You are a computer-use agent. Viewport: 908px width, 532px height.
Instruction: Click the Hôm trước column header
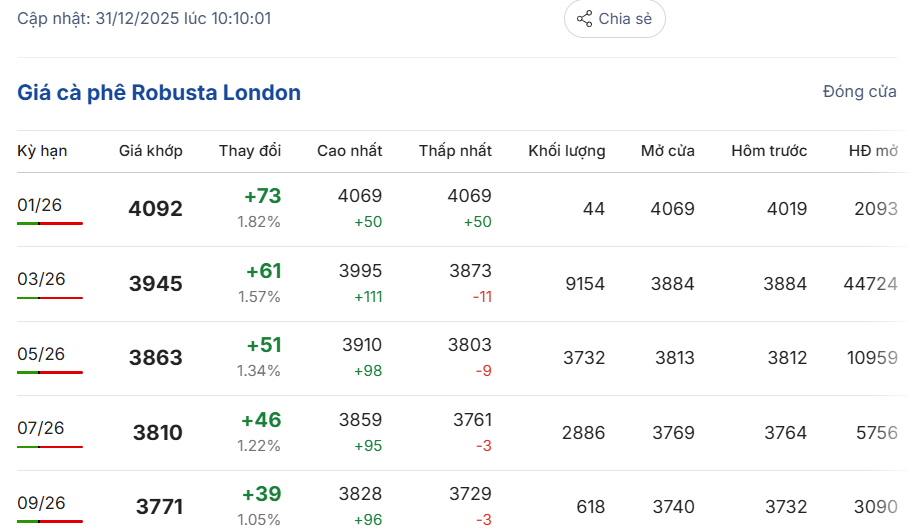pos(769,151)
